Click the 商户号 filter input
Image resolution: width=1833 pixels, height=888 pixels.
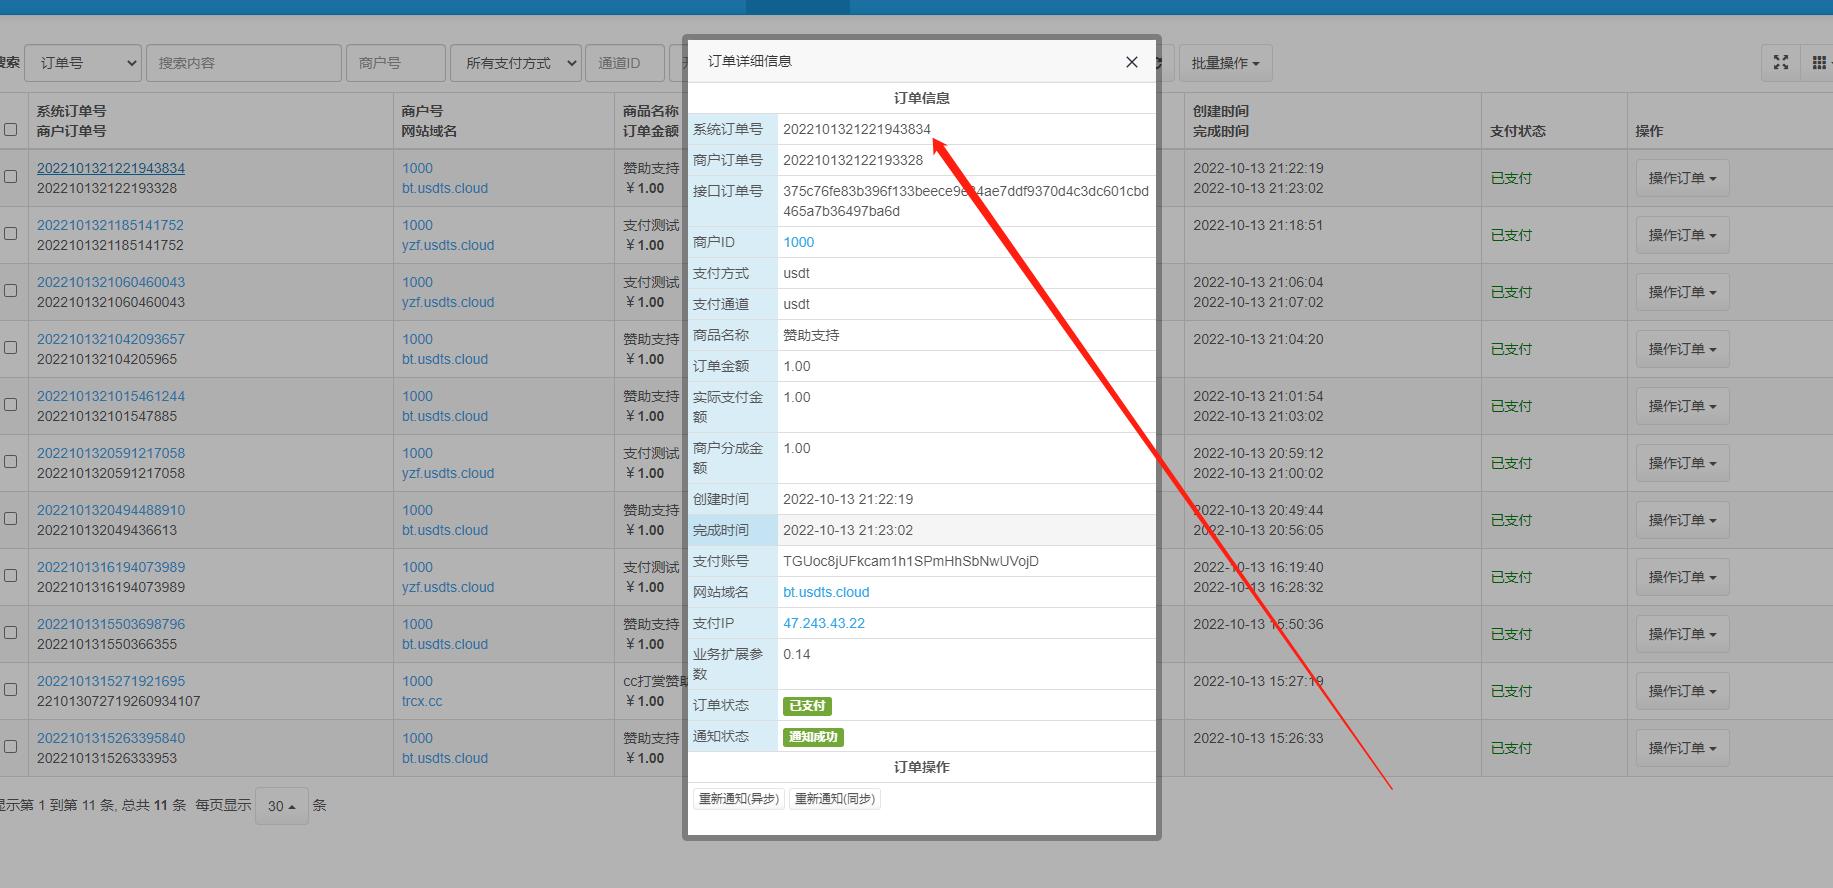396,63
